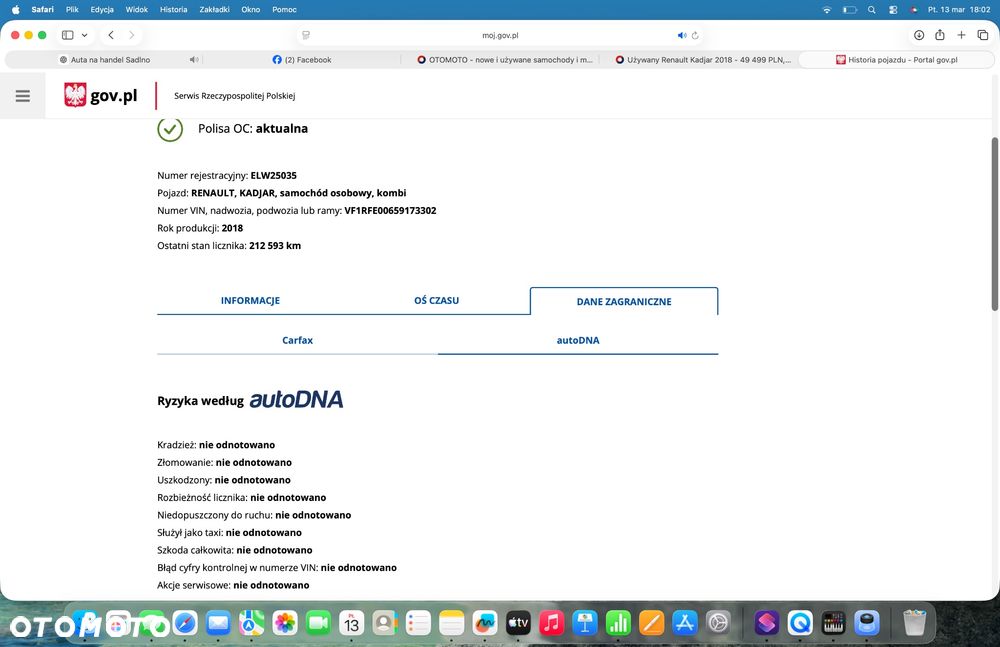This screenshot has height=647, width=1000.
Task: Open FaceTime from the Dock
Action: (x=318, y=623)
